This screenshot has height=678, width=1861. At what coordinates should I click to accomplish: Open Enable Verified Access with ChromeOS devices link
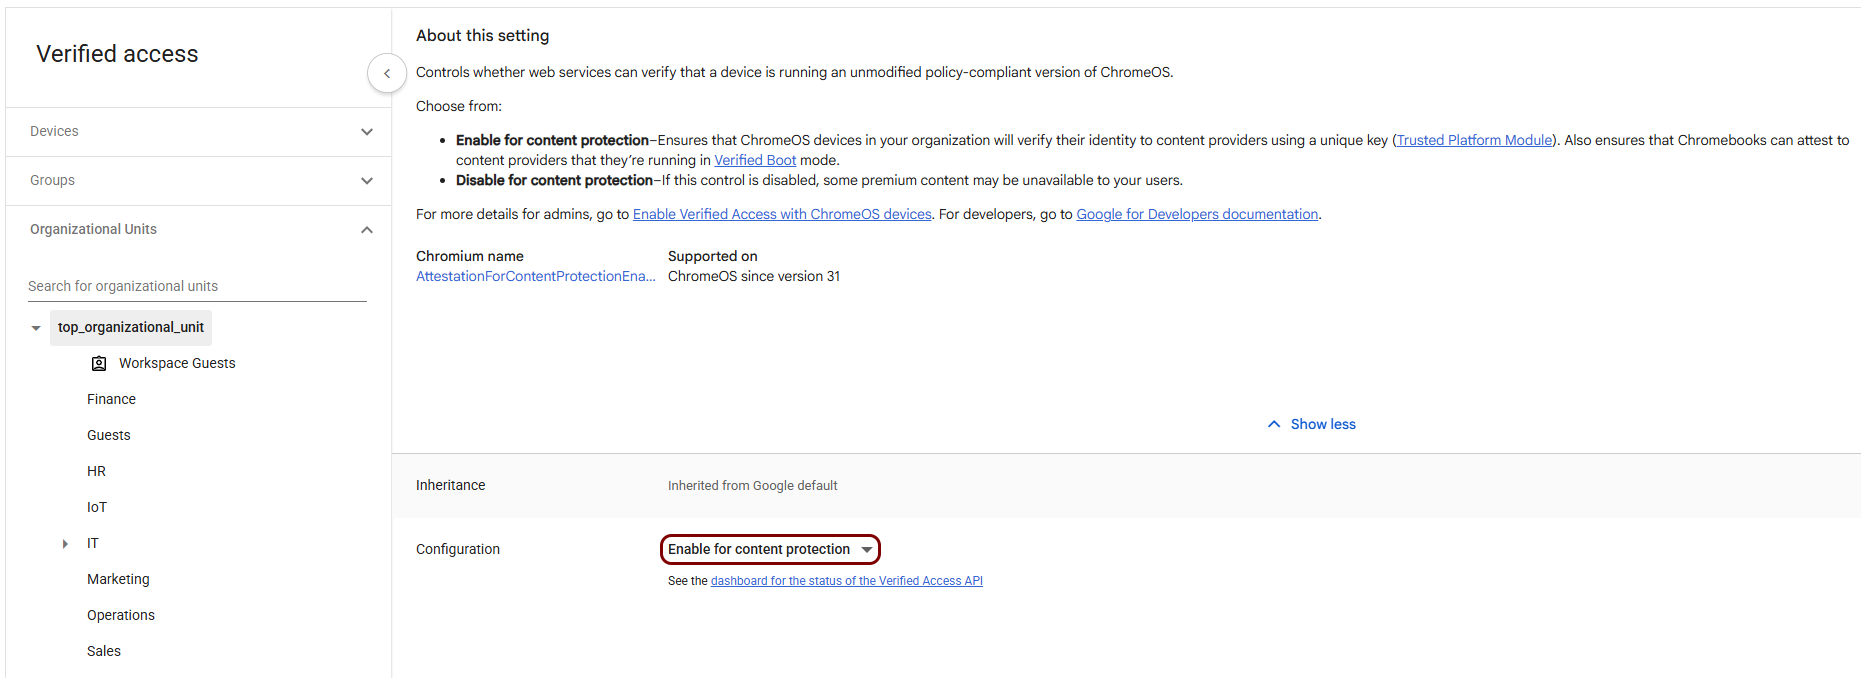782,214
